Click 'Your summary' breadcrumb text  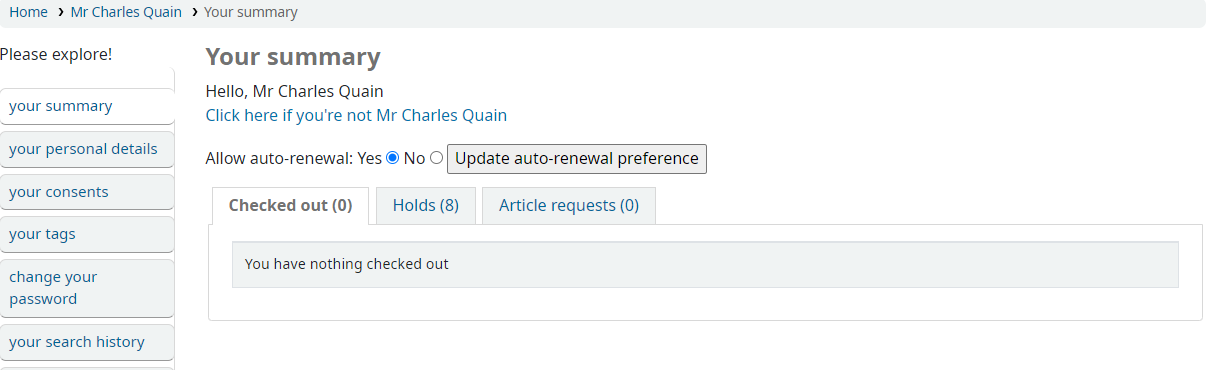pyautogui.click(x=250, y=12)
